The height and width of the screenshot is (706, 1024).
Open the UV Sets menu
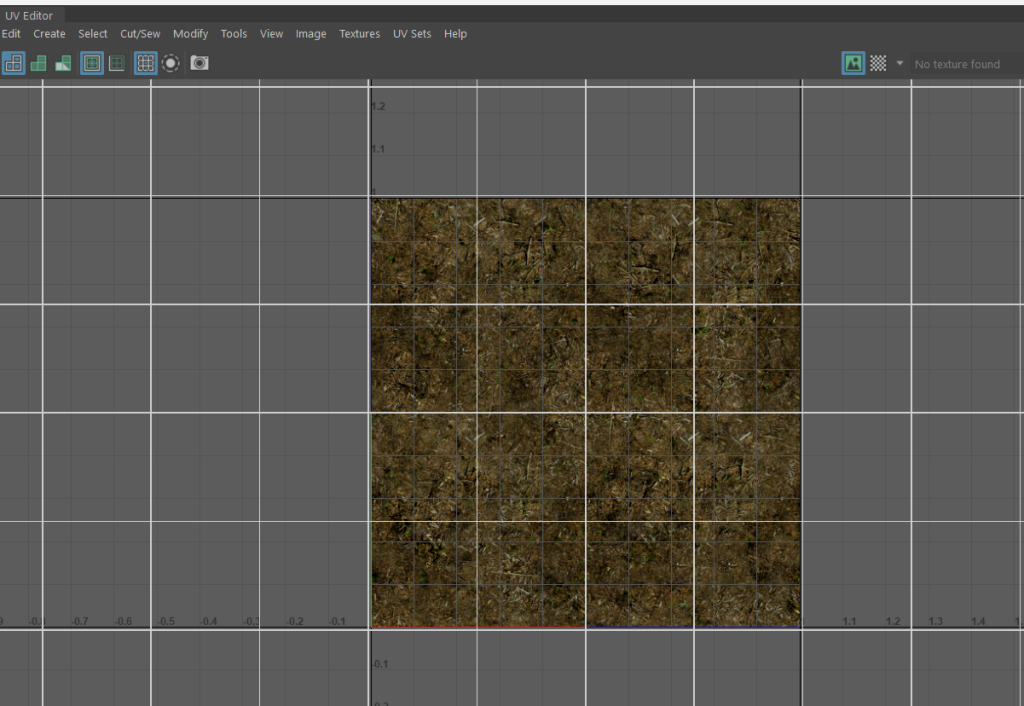(x=412, y=34)
